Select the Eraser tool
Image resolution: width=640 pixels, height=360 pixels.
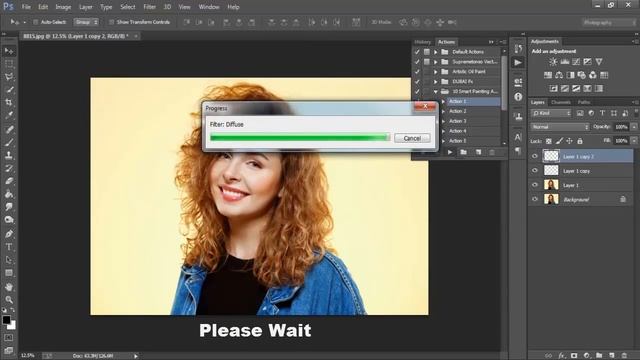pos(9,181)
